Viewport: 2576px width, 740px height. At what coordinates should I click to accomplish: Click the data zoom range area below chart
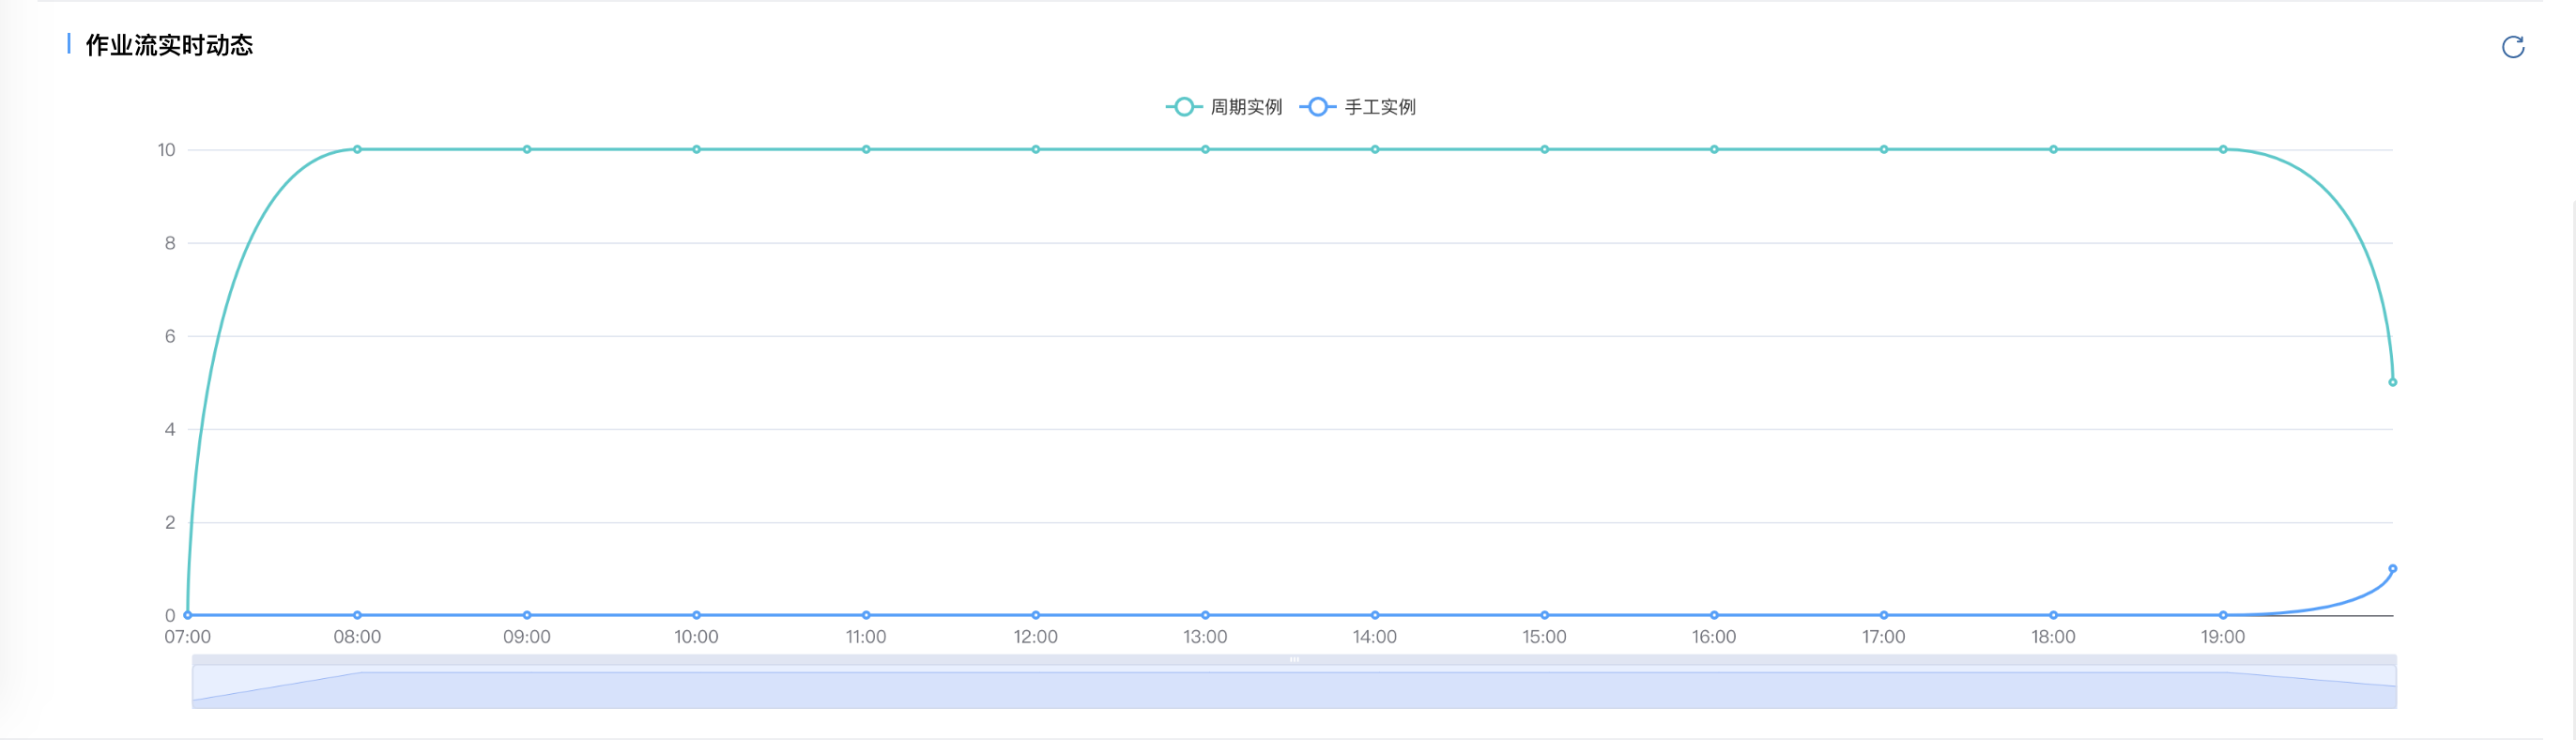[x=1294, y=688]
